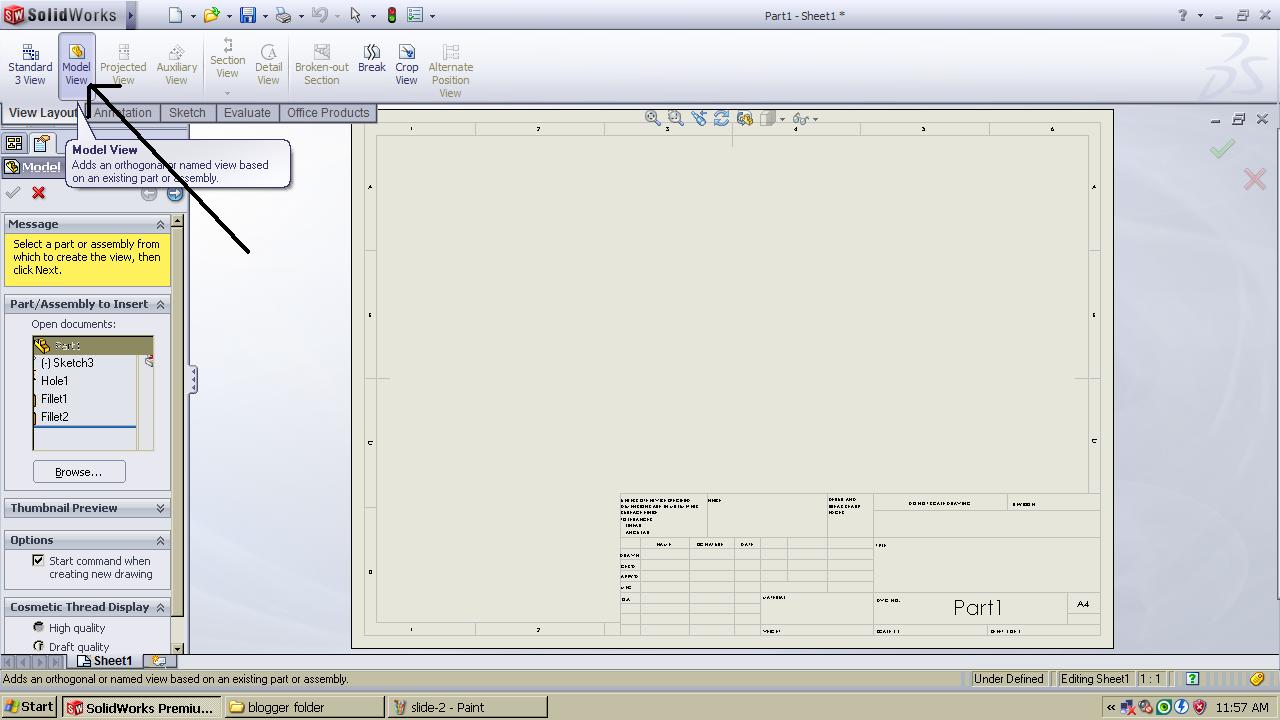Viewport: 1280px width, 720px height.
Task: Select Fillet1 in the Open documents list
Action: click(54, 398)
